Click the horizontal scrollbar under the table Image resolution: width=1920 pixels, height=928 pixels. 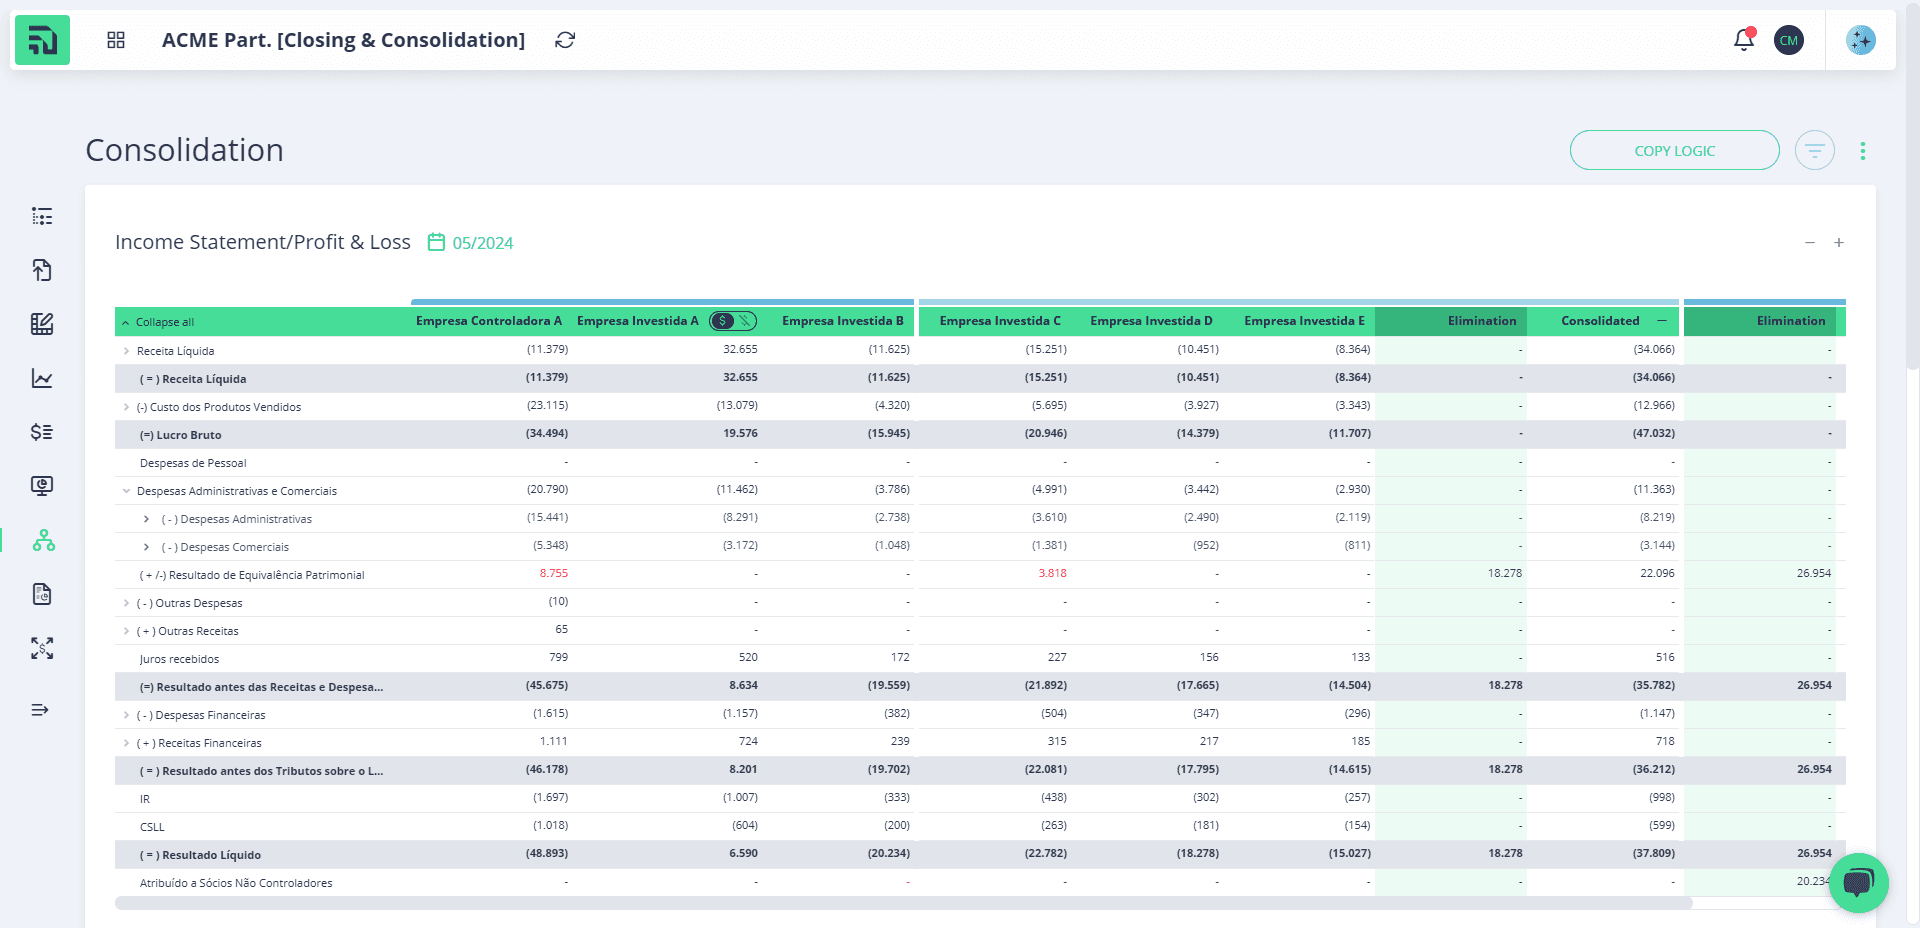click(x=903, y=903)
